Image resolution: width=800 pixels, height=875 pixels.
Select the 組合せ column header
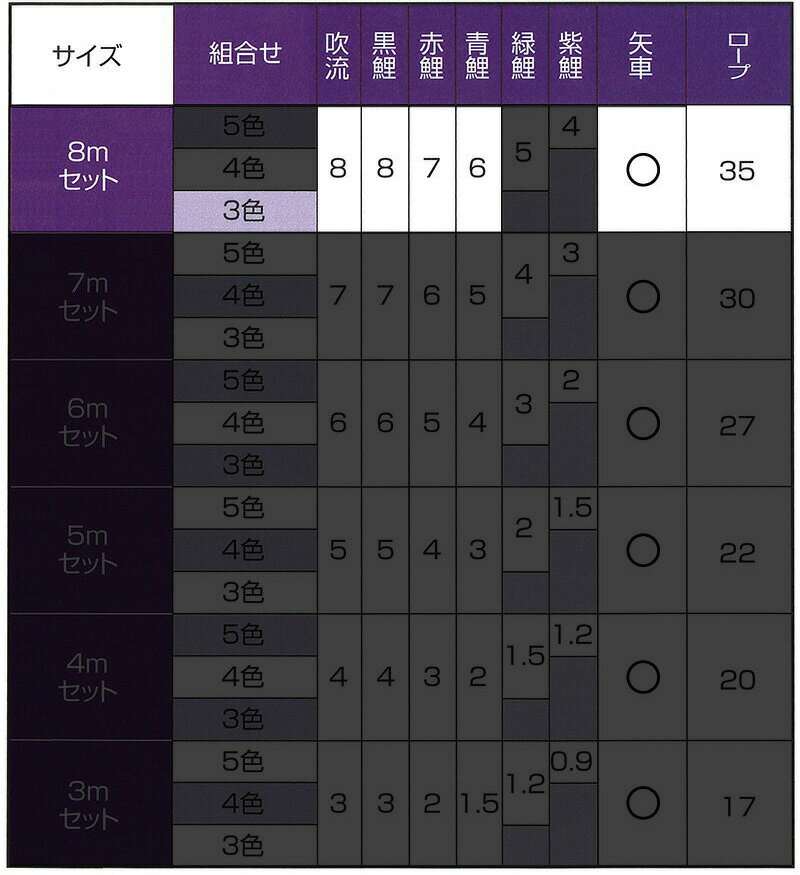244,54
